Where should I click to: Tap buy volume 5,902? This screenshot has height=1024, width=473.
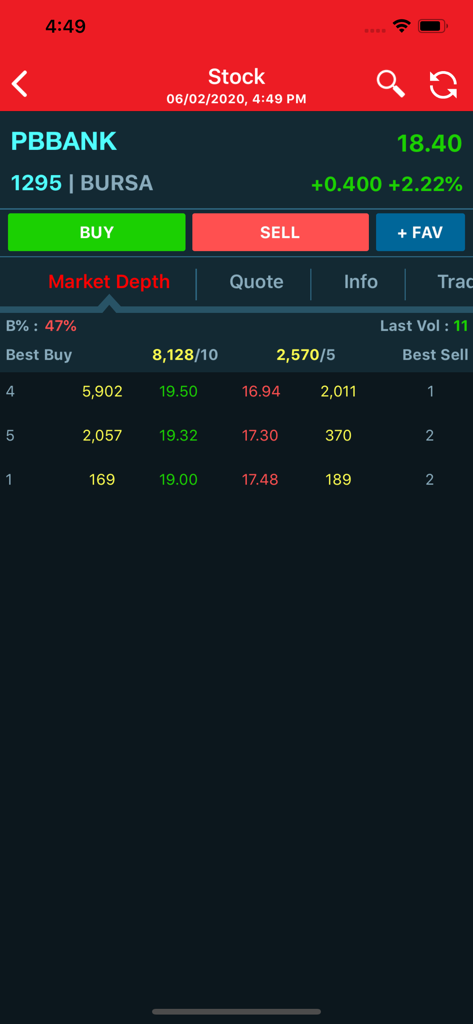[102, 392]
